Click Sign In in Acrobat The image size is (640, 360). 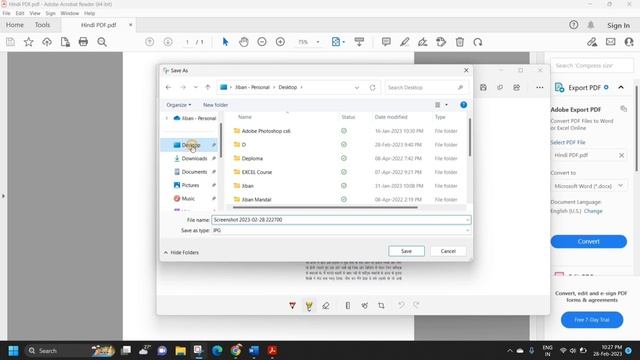coord(618,25)
